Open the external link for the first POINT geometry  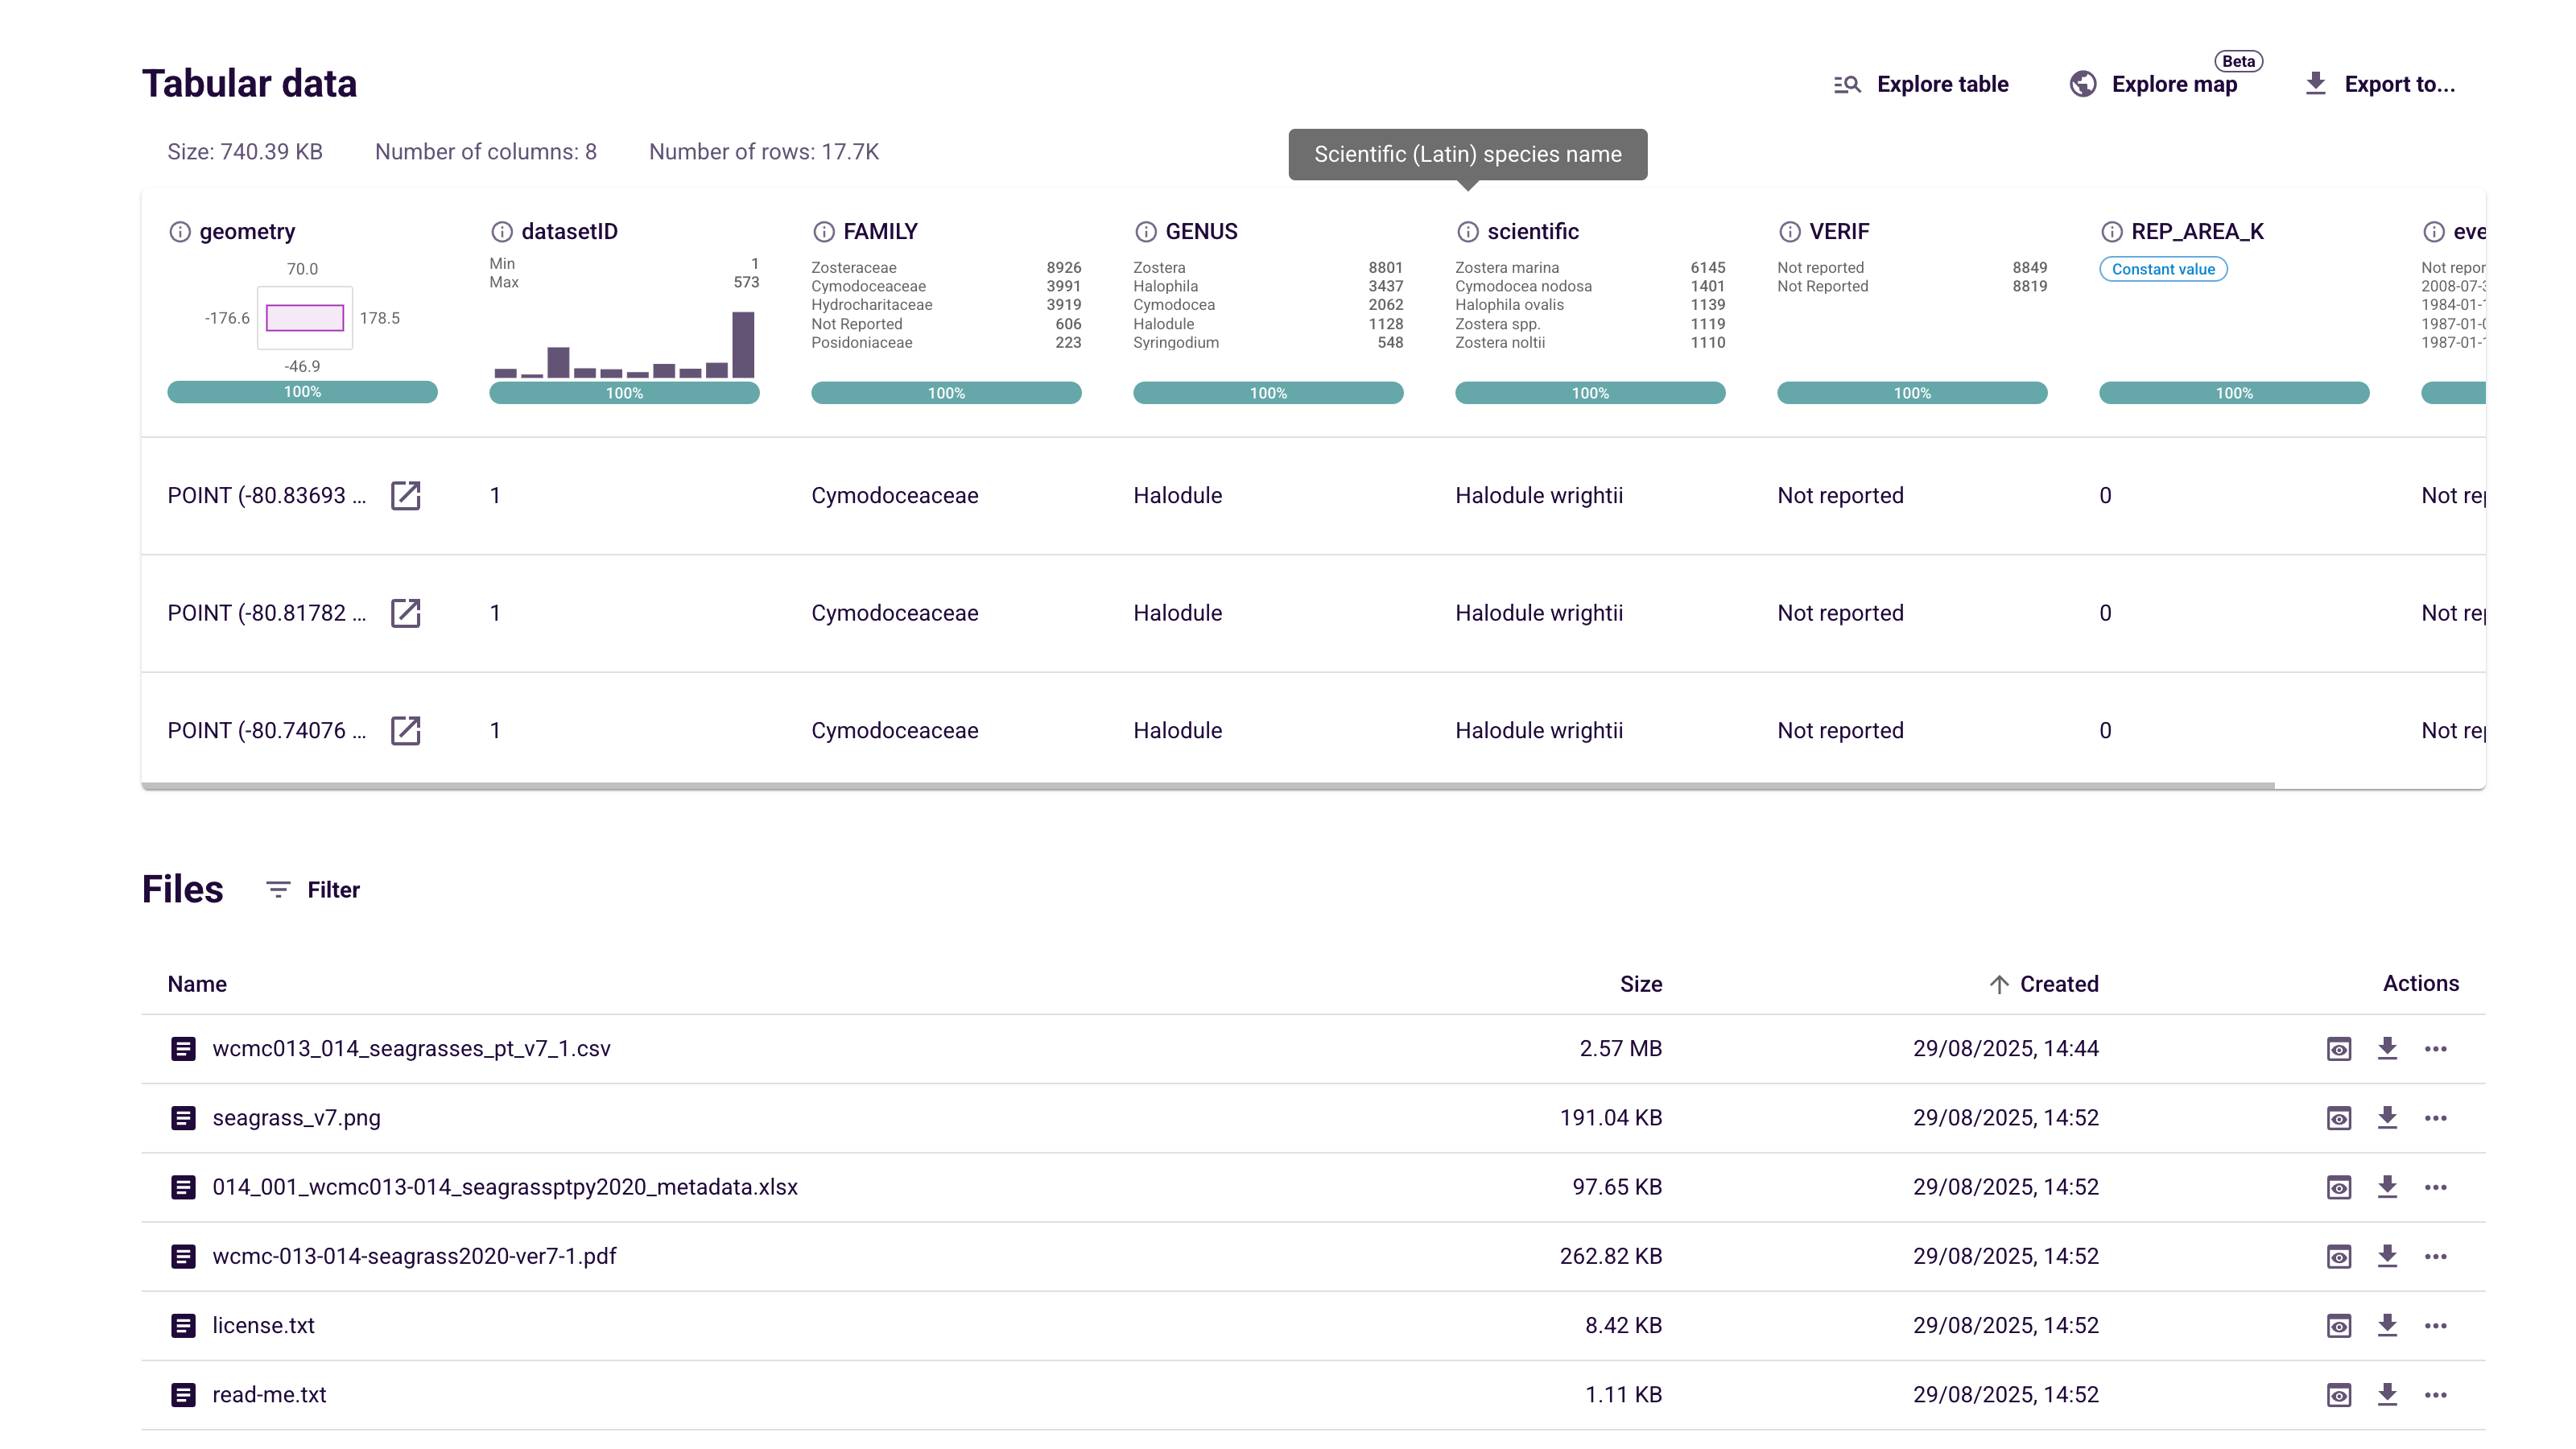point(406,495)
